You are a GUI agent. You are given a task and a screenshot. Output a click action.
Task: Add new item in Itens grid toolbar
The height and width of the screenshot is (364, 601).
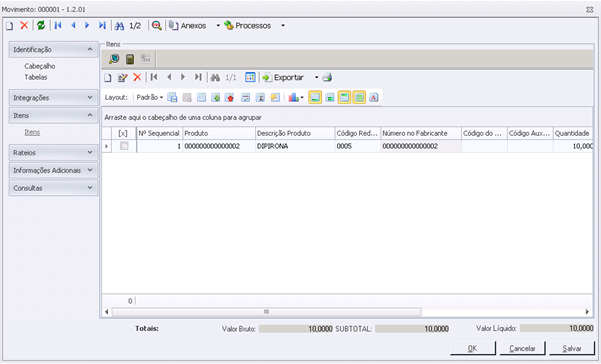point(108,78)
